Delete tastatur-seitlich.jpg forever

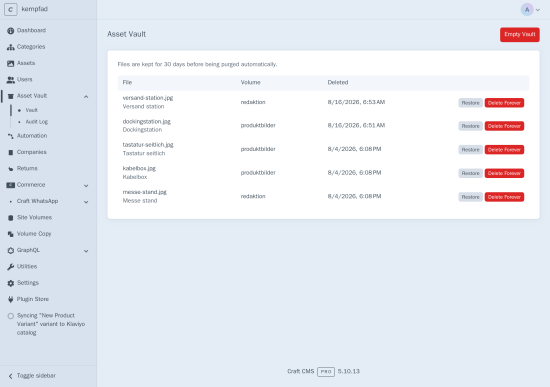(504, 149)
